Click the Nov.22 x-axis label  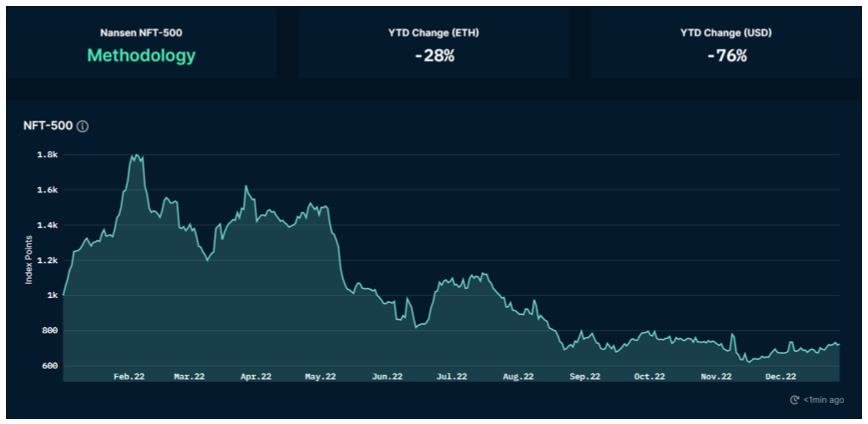(716, 377)
